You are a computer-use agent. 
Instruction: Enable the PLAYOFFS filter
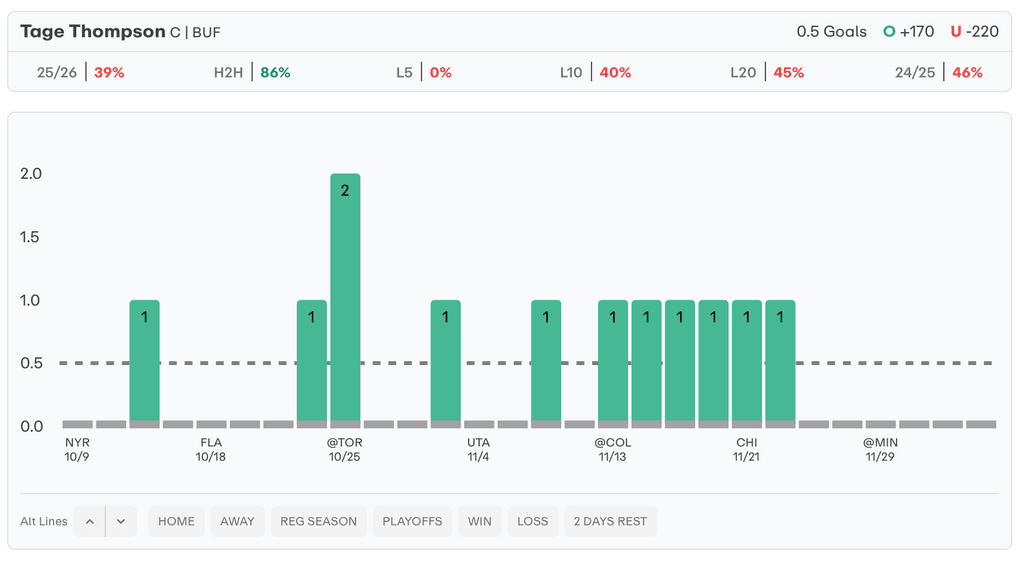pyautogui.click(x=412, y=521)
